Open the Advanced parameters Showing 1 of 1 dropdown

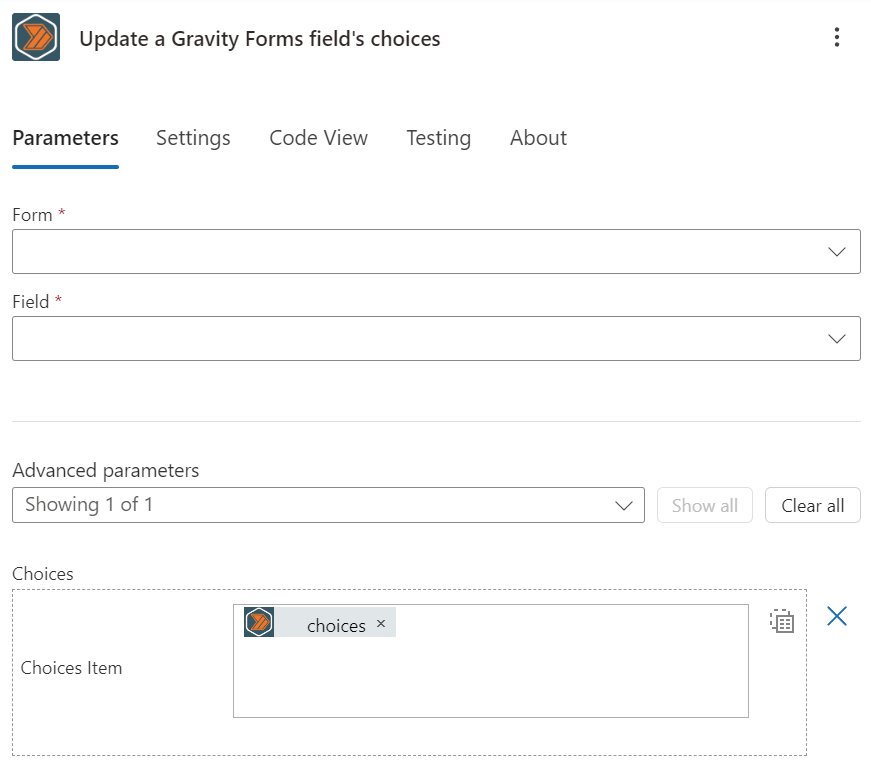point(328,505)
